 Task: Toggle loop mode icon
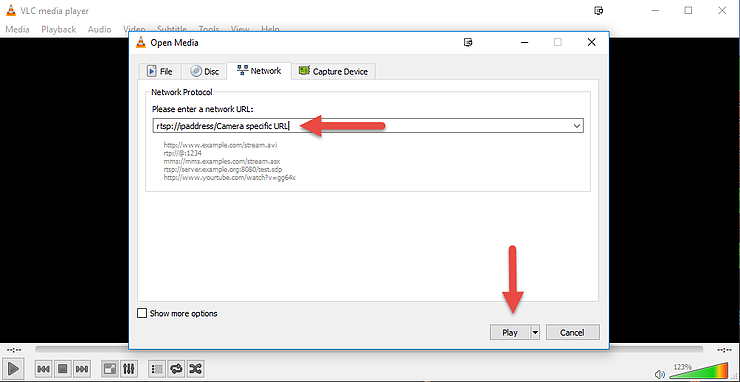[176, 368]
